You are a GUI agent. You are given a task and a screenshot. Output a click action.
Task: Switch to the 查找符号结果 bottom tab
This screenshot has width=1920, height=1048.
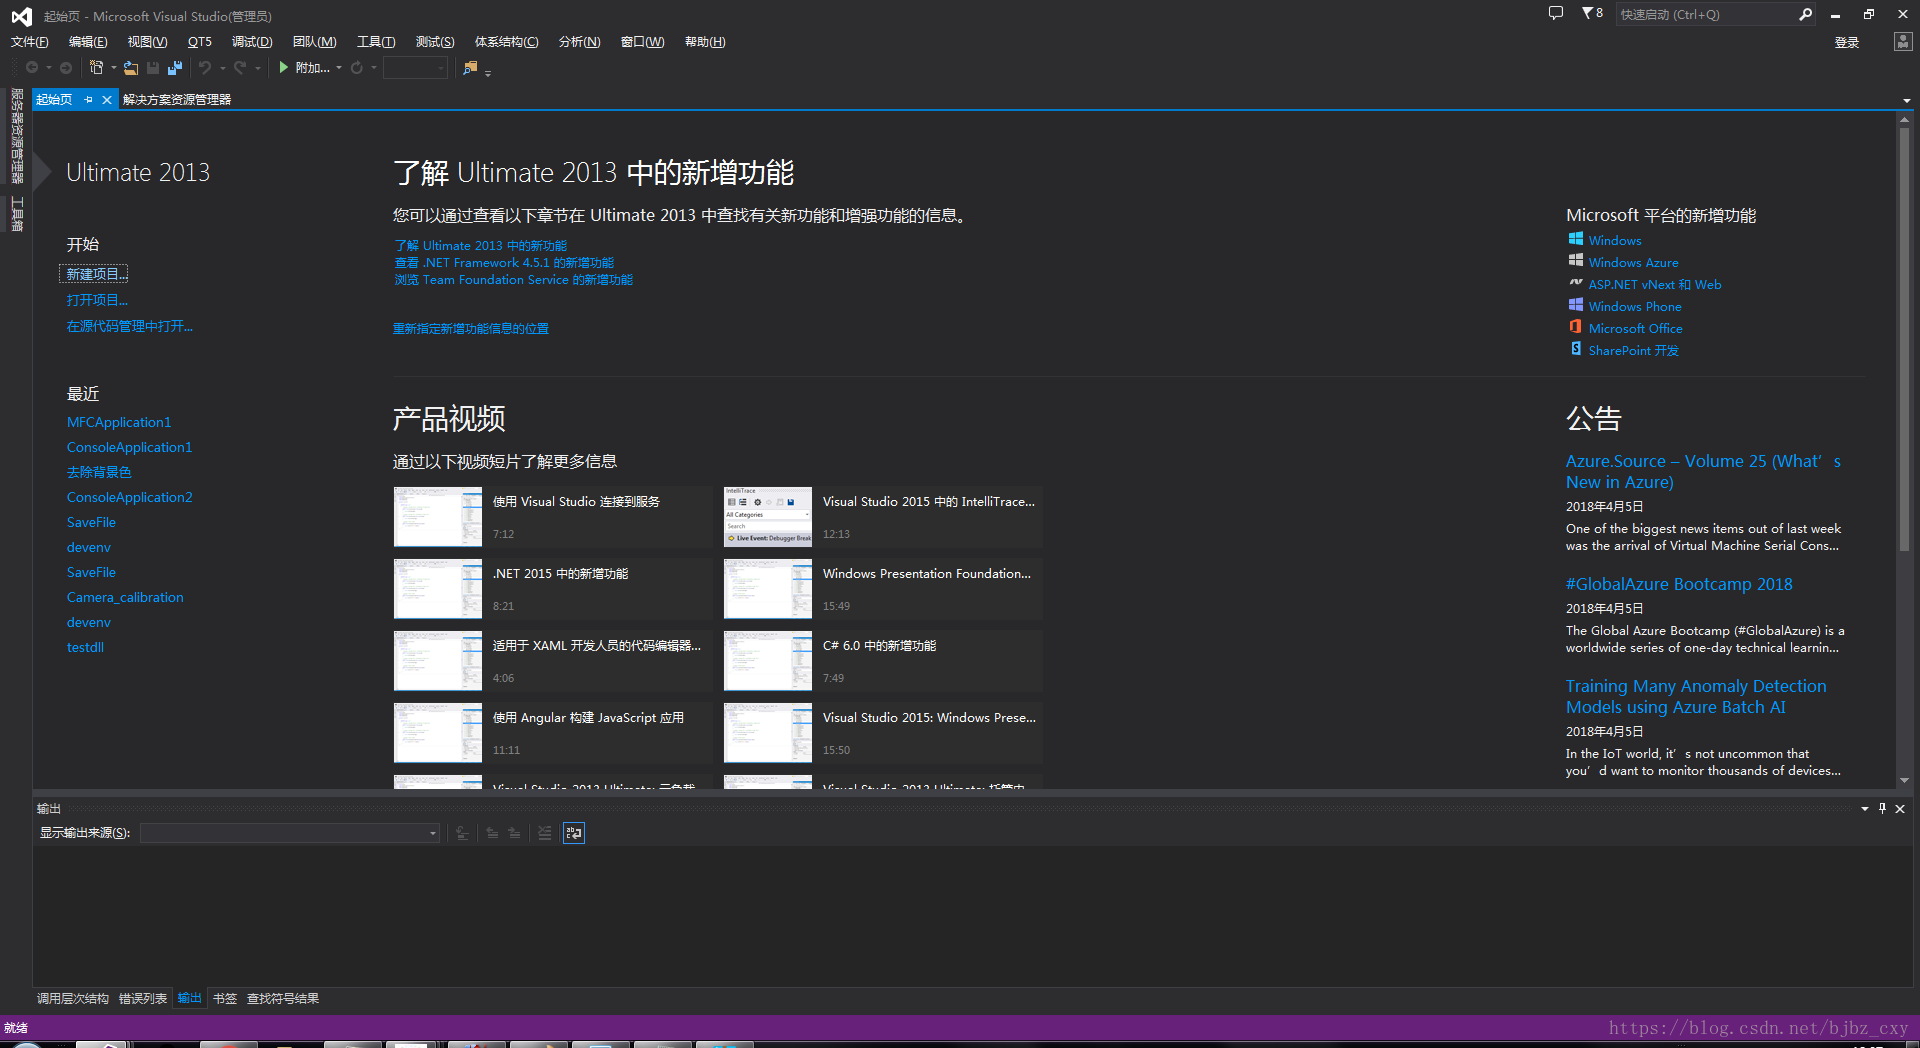[x=283, y=999]
